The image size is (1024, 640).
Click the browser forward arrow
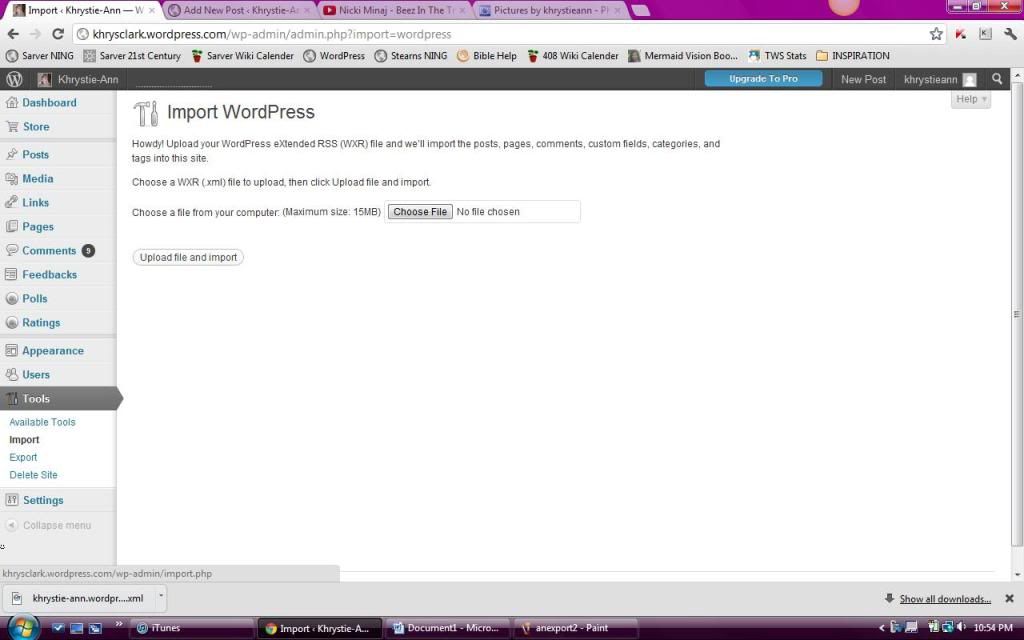[35, 34]
